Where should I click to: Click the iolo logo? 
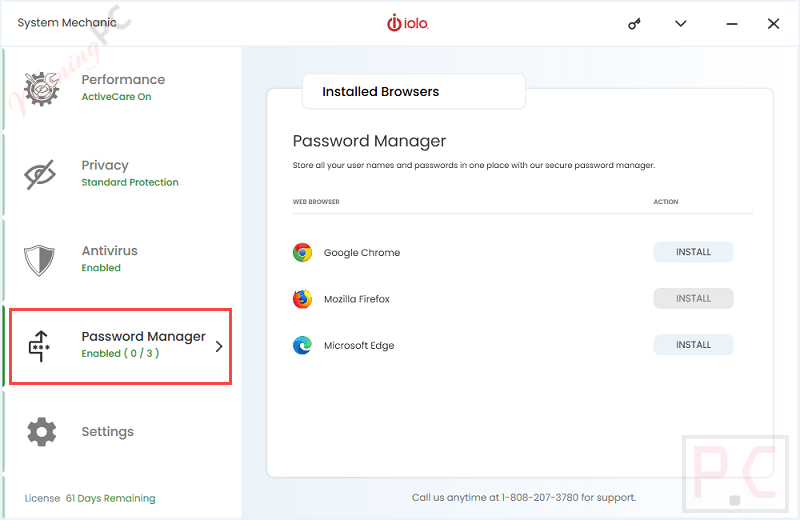pyautogui.click(x=408, y=23)
